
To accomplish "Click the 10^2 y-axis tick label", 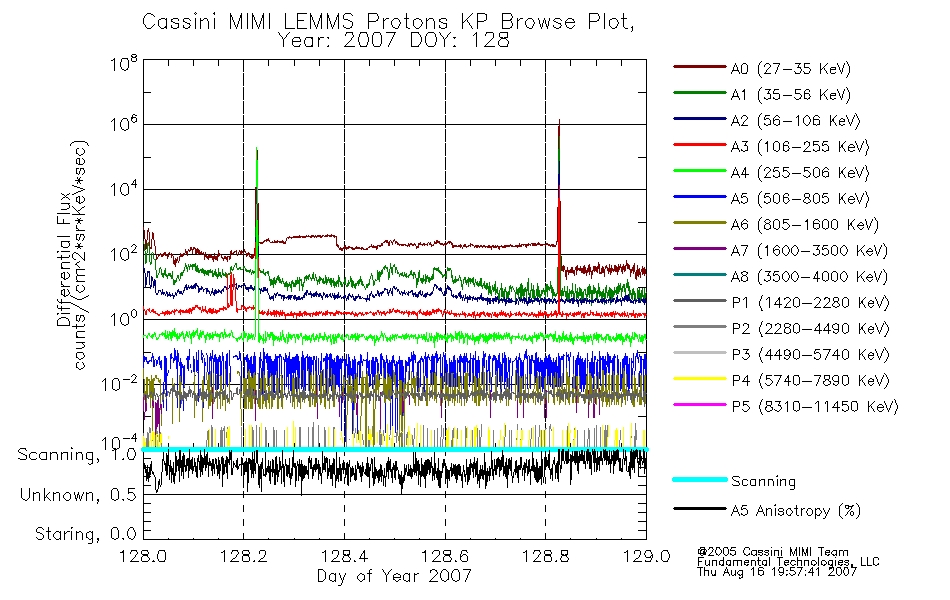I will 123,253.
